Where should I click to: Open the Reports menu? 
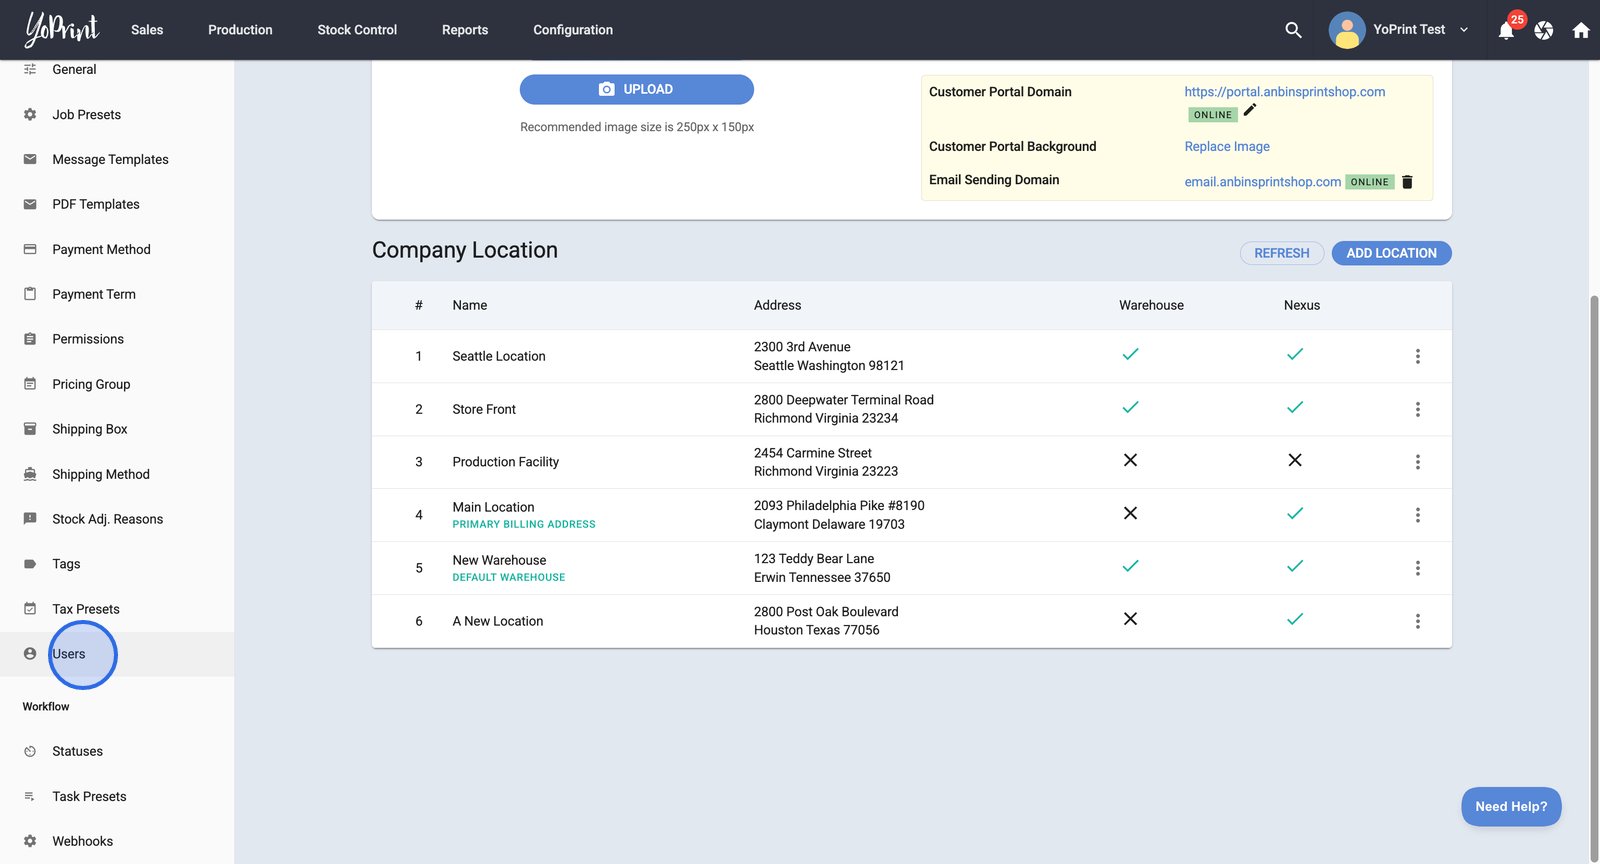465,30
